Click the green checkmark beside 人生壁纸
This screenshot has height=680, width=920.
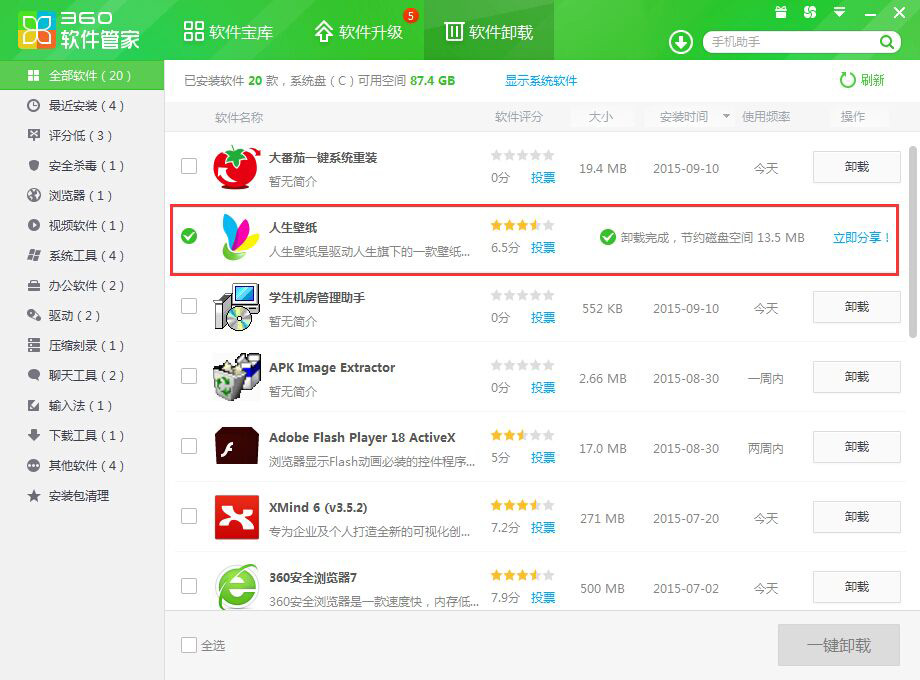[189, 236]
